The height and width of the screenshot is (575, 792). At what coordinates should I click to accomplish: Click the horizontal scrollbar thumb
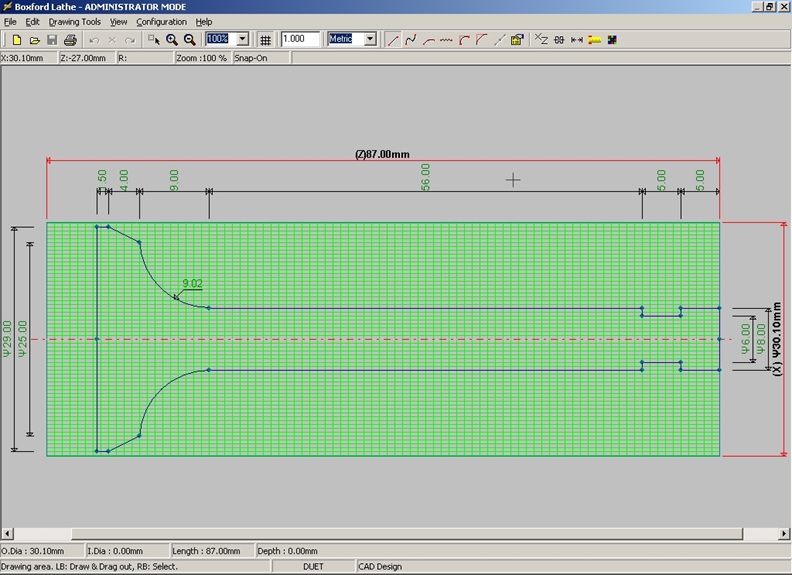pyautogui.click(x=407, y=534)
